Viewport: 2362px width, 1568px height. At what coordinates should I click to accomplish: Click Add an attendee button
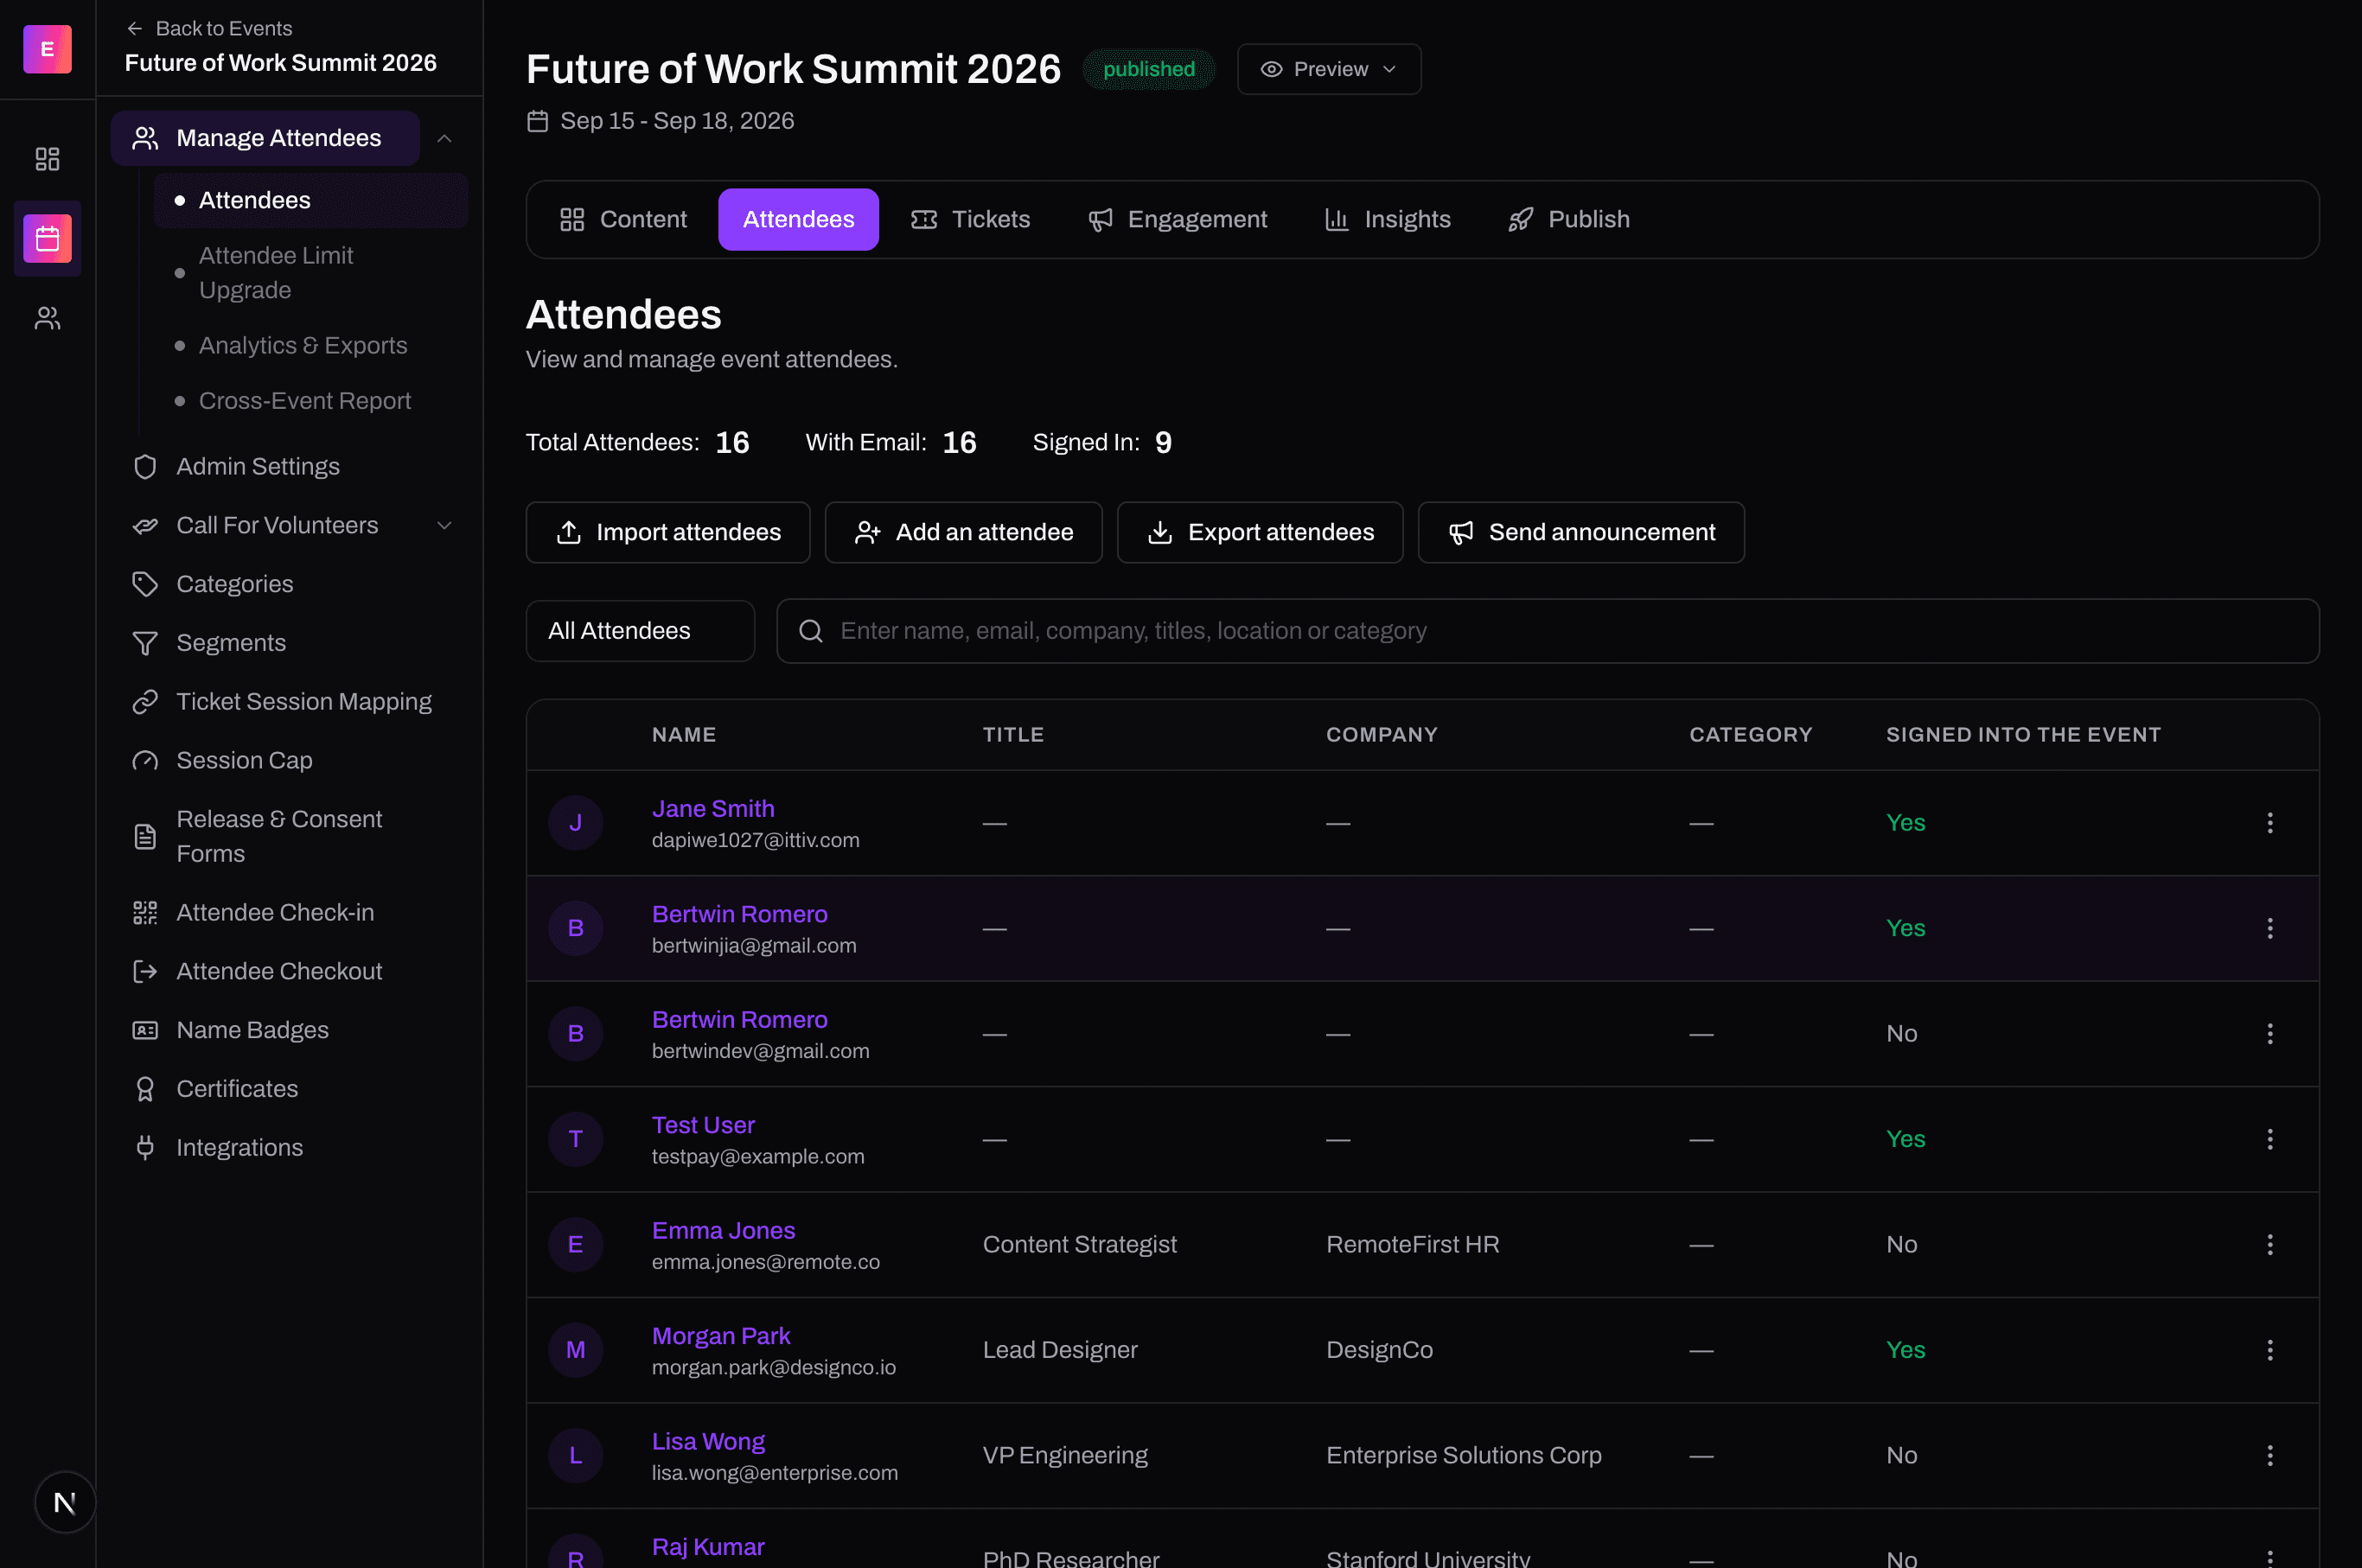(x=964, y=532)
